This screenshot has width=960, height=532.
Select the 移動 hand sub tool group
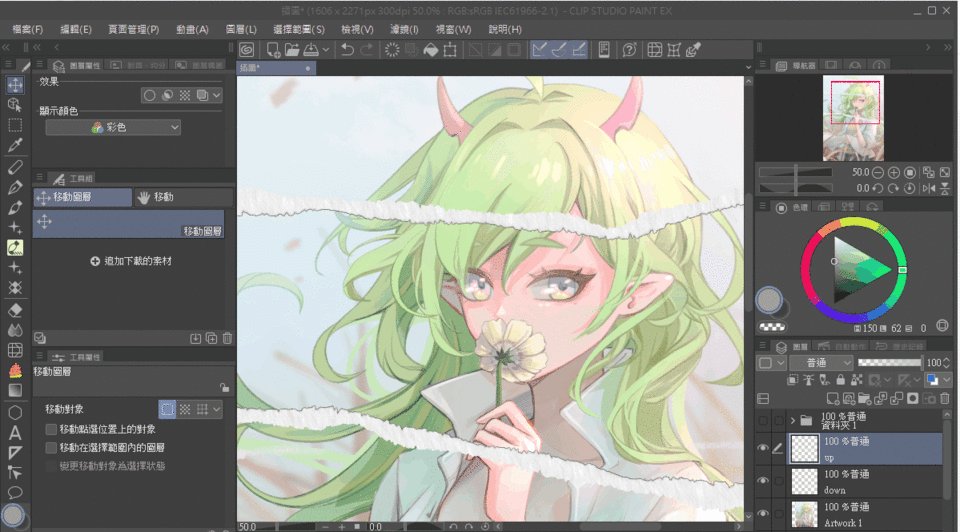click(x=184, y=197)
